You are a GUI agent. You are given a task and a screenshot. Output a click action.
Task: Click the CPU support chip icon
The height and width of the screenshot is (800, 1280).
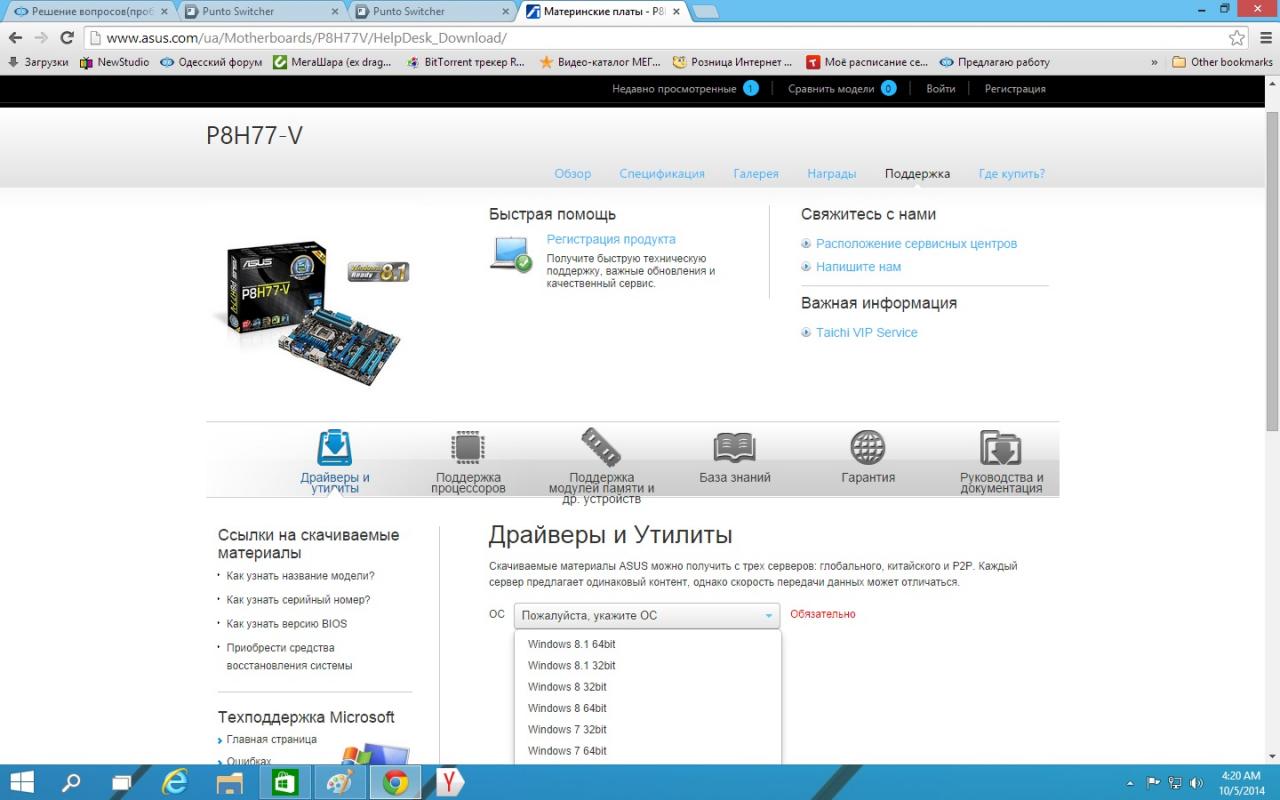(x=468, y=448)
